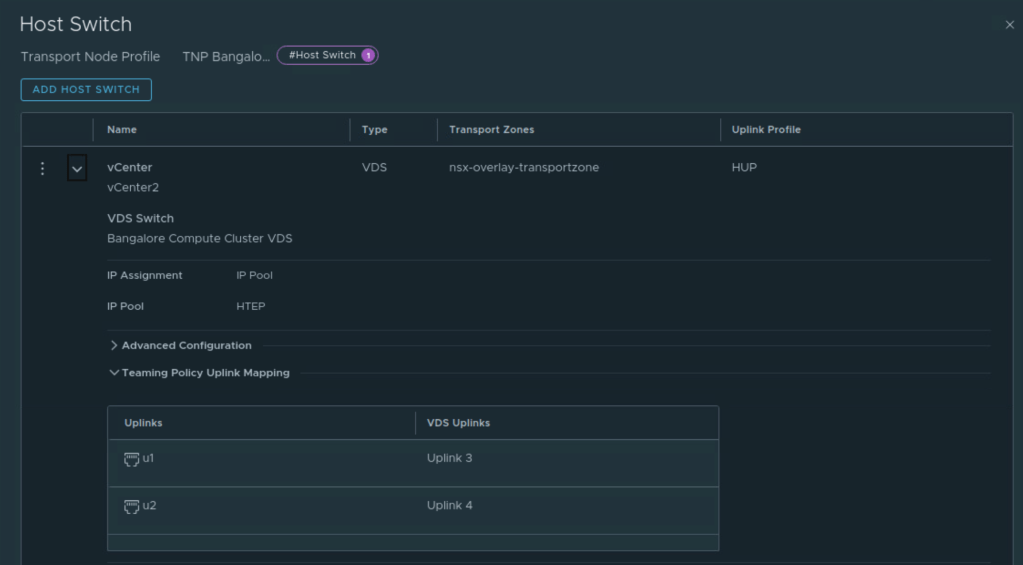Close the Host Switch dialog
Image resolution: width=1023 pixels, height=565 pixels.
point(1008,25)
